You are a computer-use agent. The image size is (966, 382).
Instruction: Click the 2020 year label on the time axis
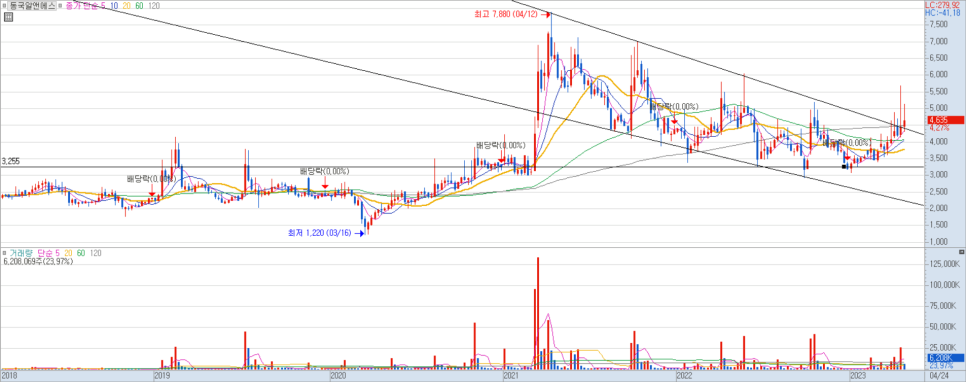click(x=338, y=375)
